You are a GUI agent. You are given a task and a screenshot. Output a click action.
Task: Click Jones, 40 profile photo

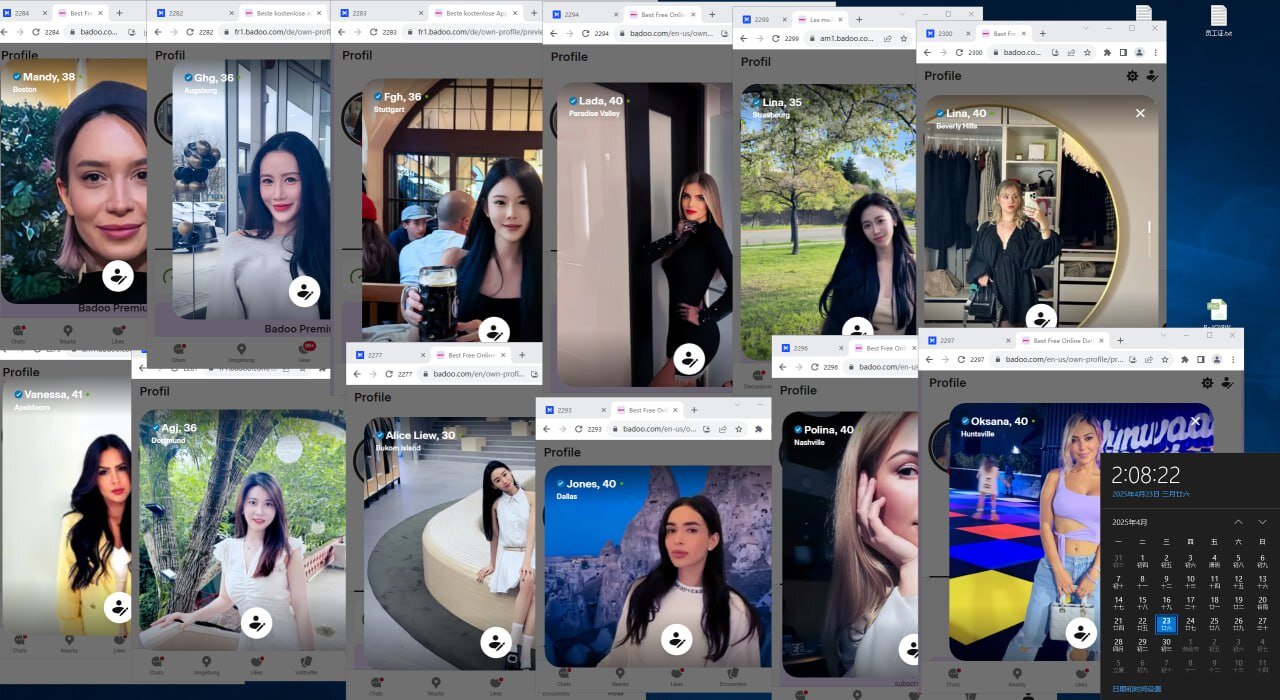(x=658, y=566)
